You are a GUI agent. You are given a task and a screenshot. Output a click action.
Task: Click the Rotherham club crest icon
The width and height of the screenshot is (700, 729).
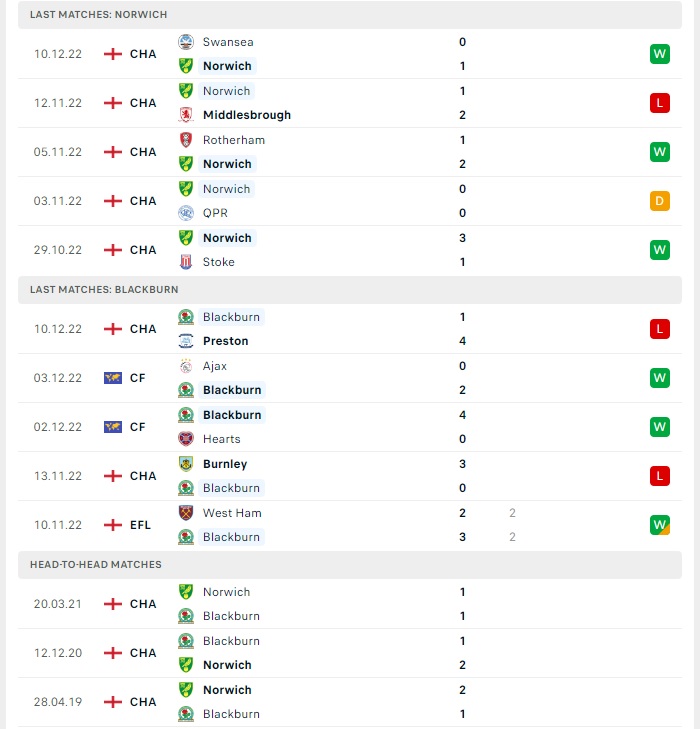(x=186, y=139)
